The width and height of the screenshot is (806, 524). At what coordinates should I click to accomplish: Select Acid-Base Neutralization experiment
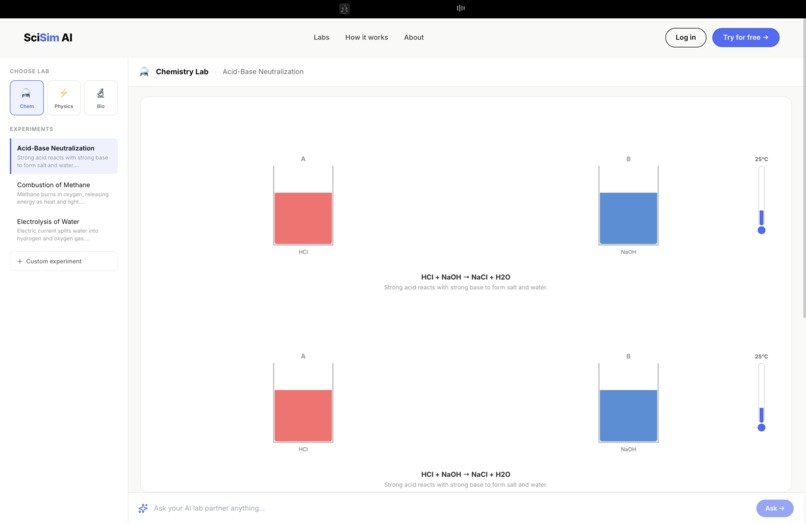[x=64, y=156]
